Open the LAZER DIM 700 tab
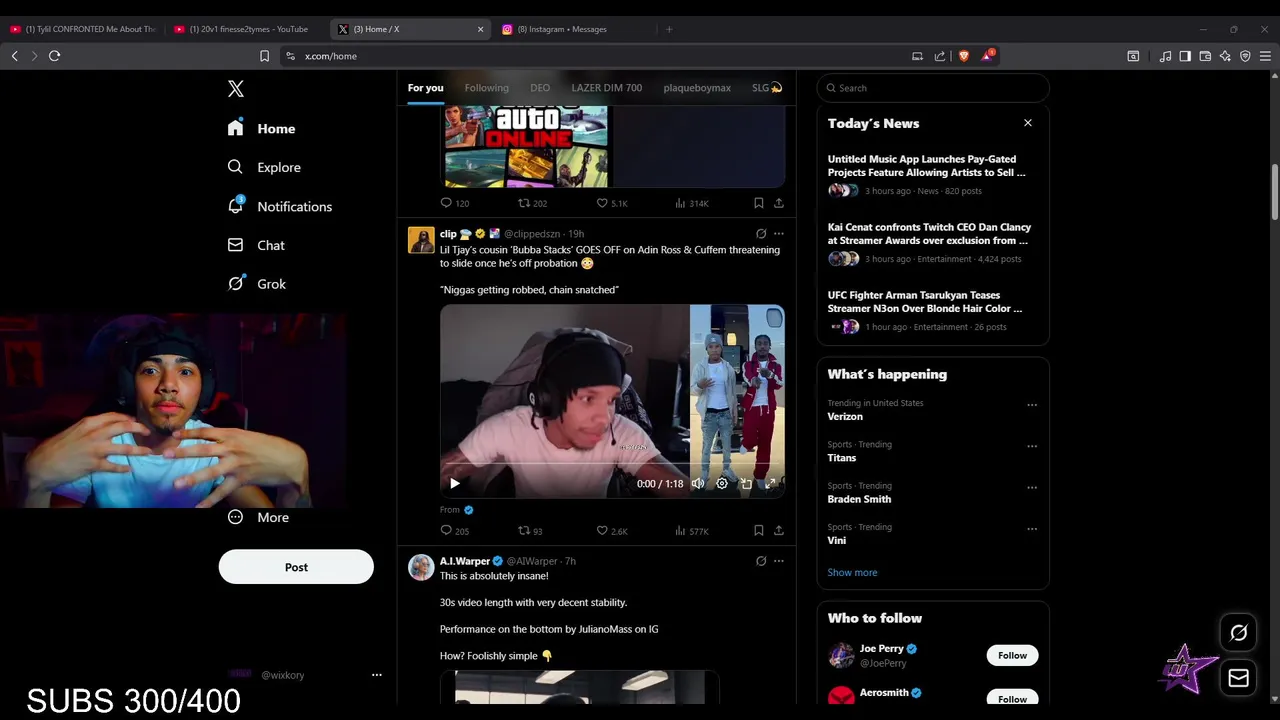The height and width of the screenshot is (720, 1280). 607,88
